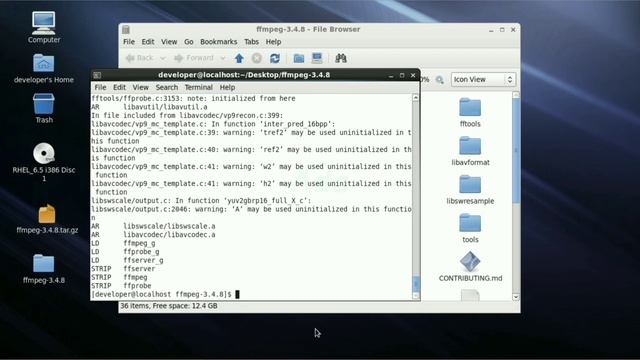Screen dimensions: 640x360
Task: Click the zoom magnifier icon in File Browser
Action: point(440,80)
